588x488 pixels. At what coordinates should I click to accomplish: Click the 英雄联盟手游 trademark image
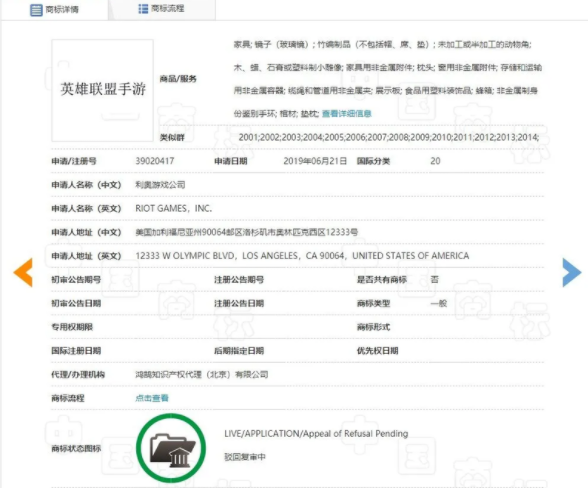click(102, 90)
